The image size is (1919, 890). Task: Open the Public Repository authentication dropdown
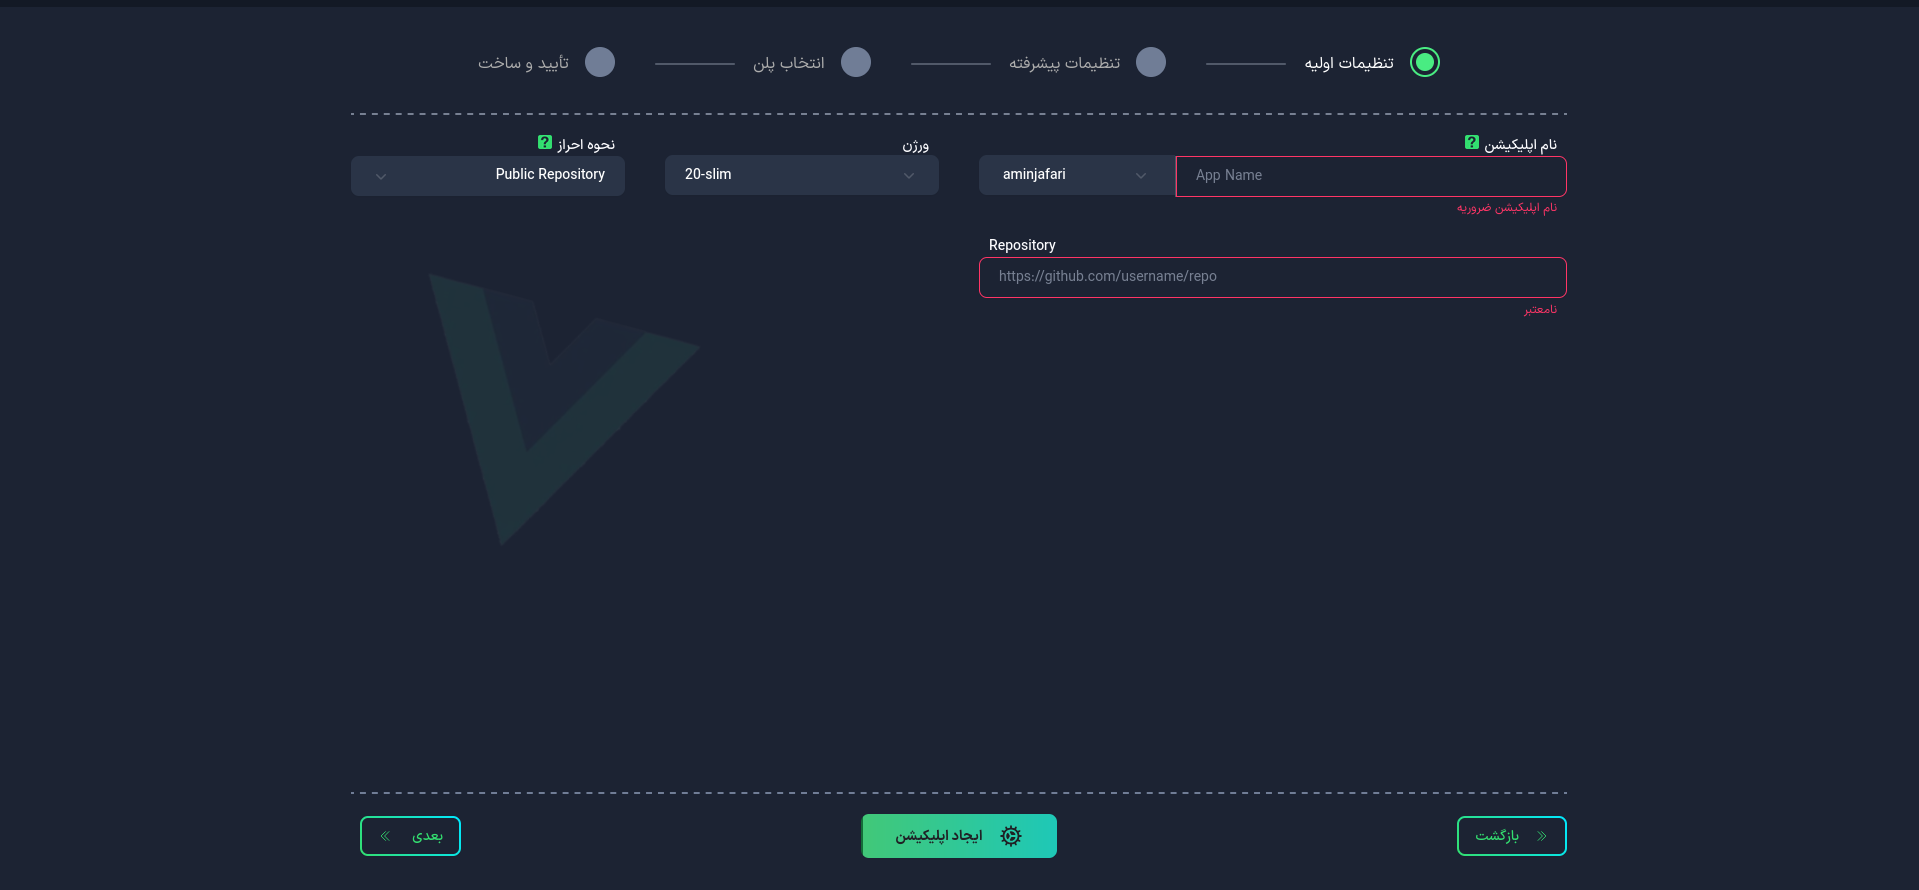point(488,175)
